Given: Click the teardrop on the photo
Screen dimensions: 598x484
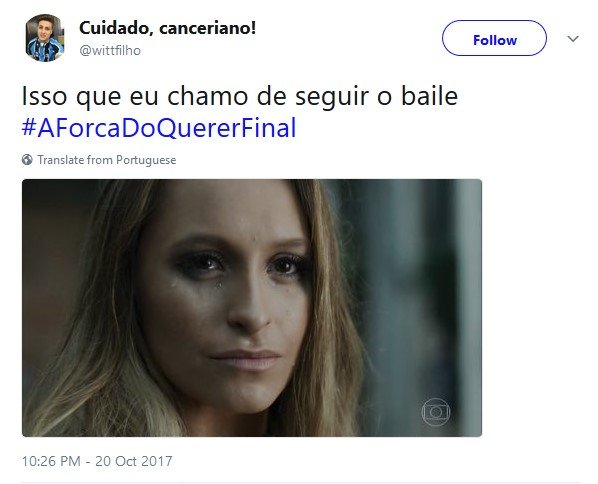Looking at the screenshot, I should pyautogui.click(x=219, y=284).
